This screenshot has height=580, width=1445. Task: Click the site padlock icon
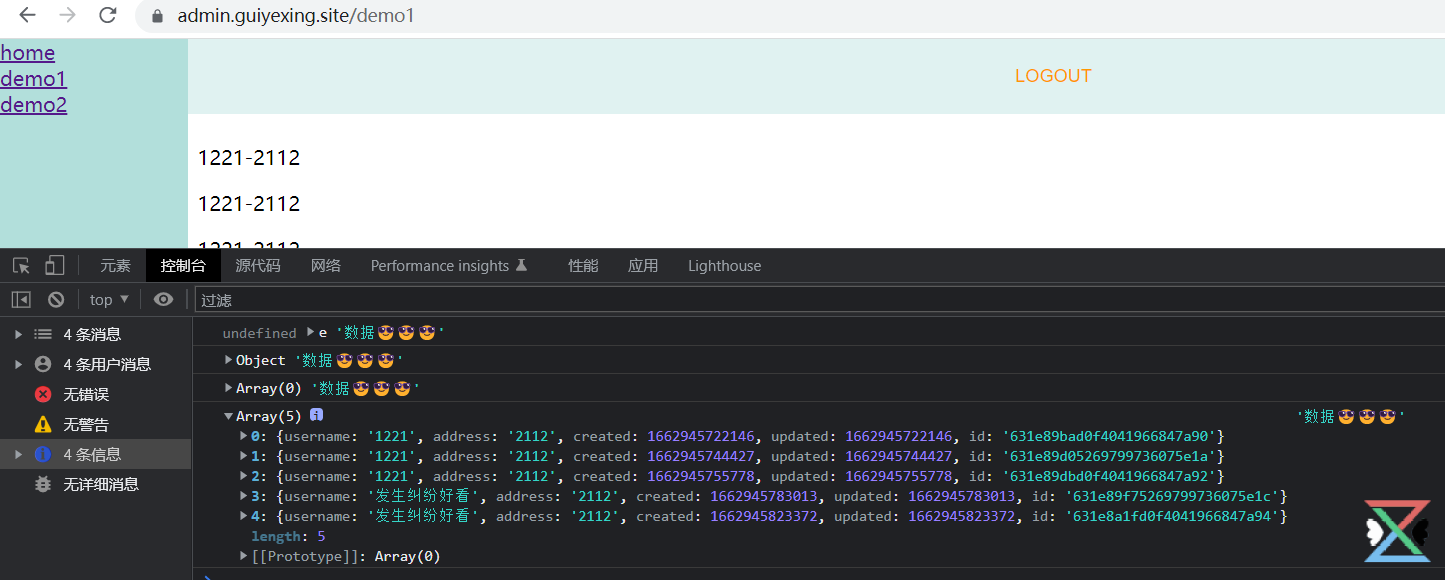click(x=156, y=16)
